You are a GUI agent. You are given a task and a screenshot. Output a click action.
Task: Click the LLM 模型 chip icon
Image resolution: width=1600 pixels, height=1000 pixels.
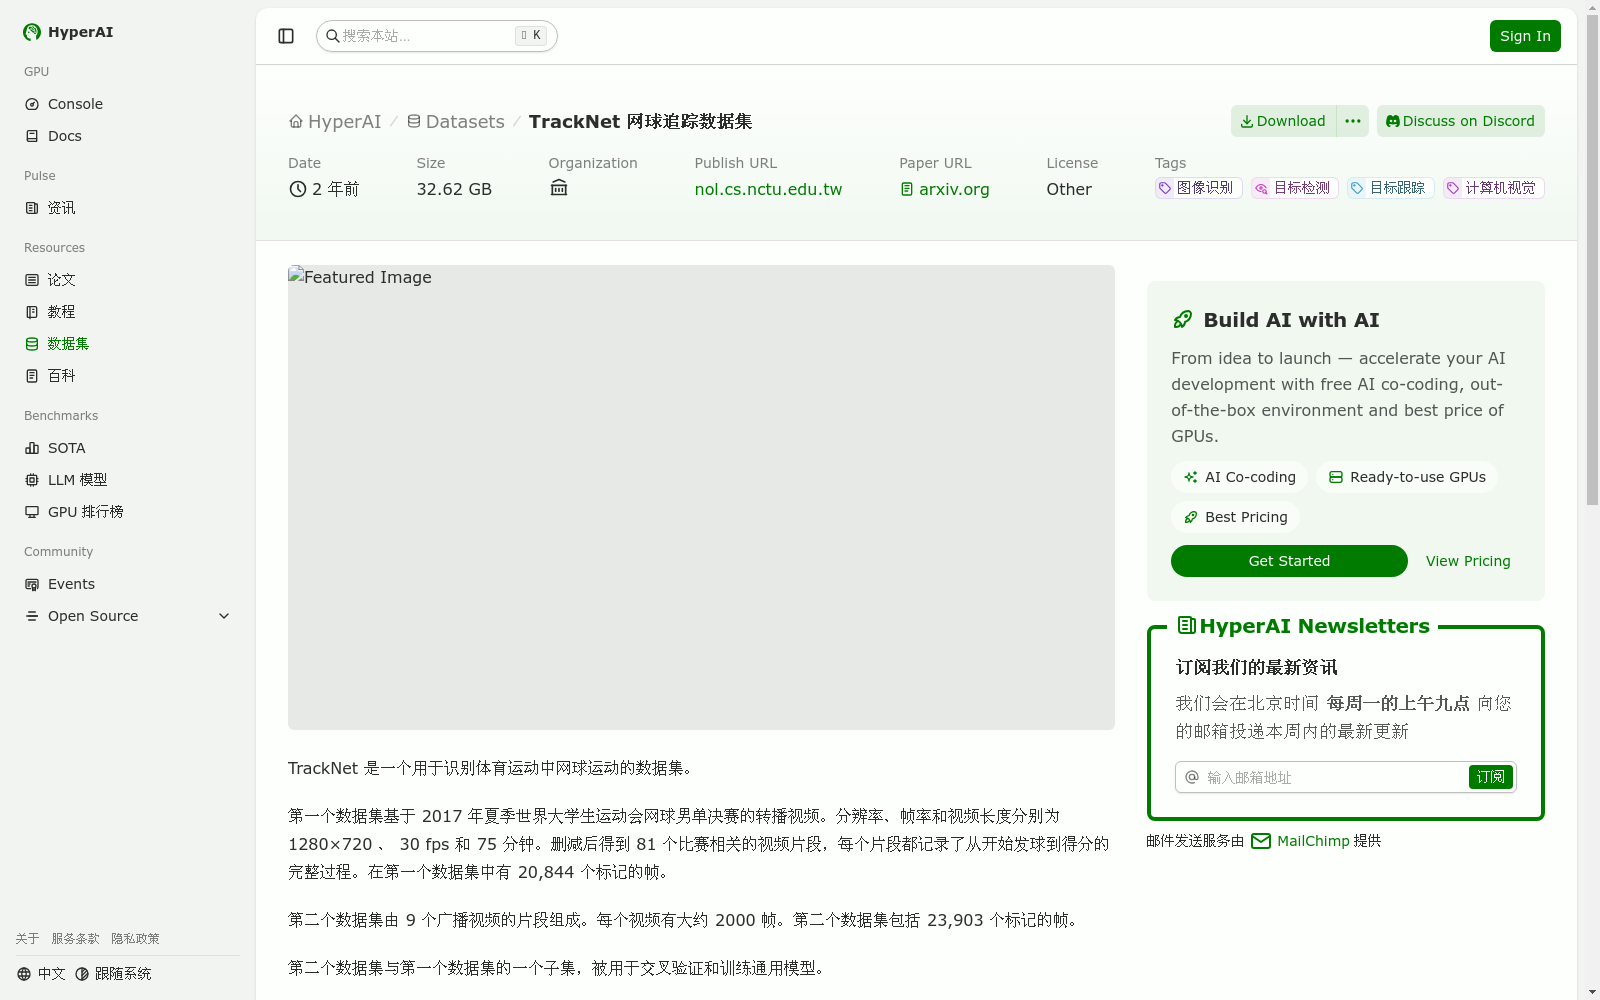32,480
